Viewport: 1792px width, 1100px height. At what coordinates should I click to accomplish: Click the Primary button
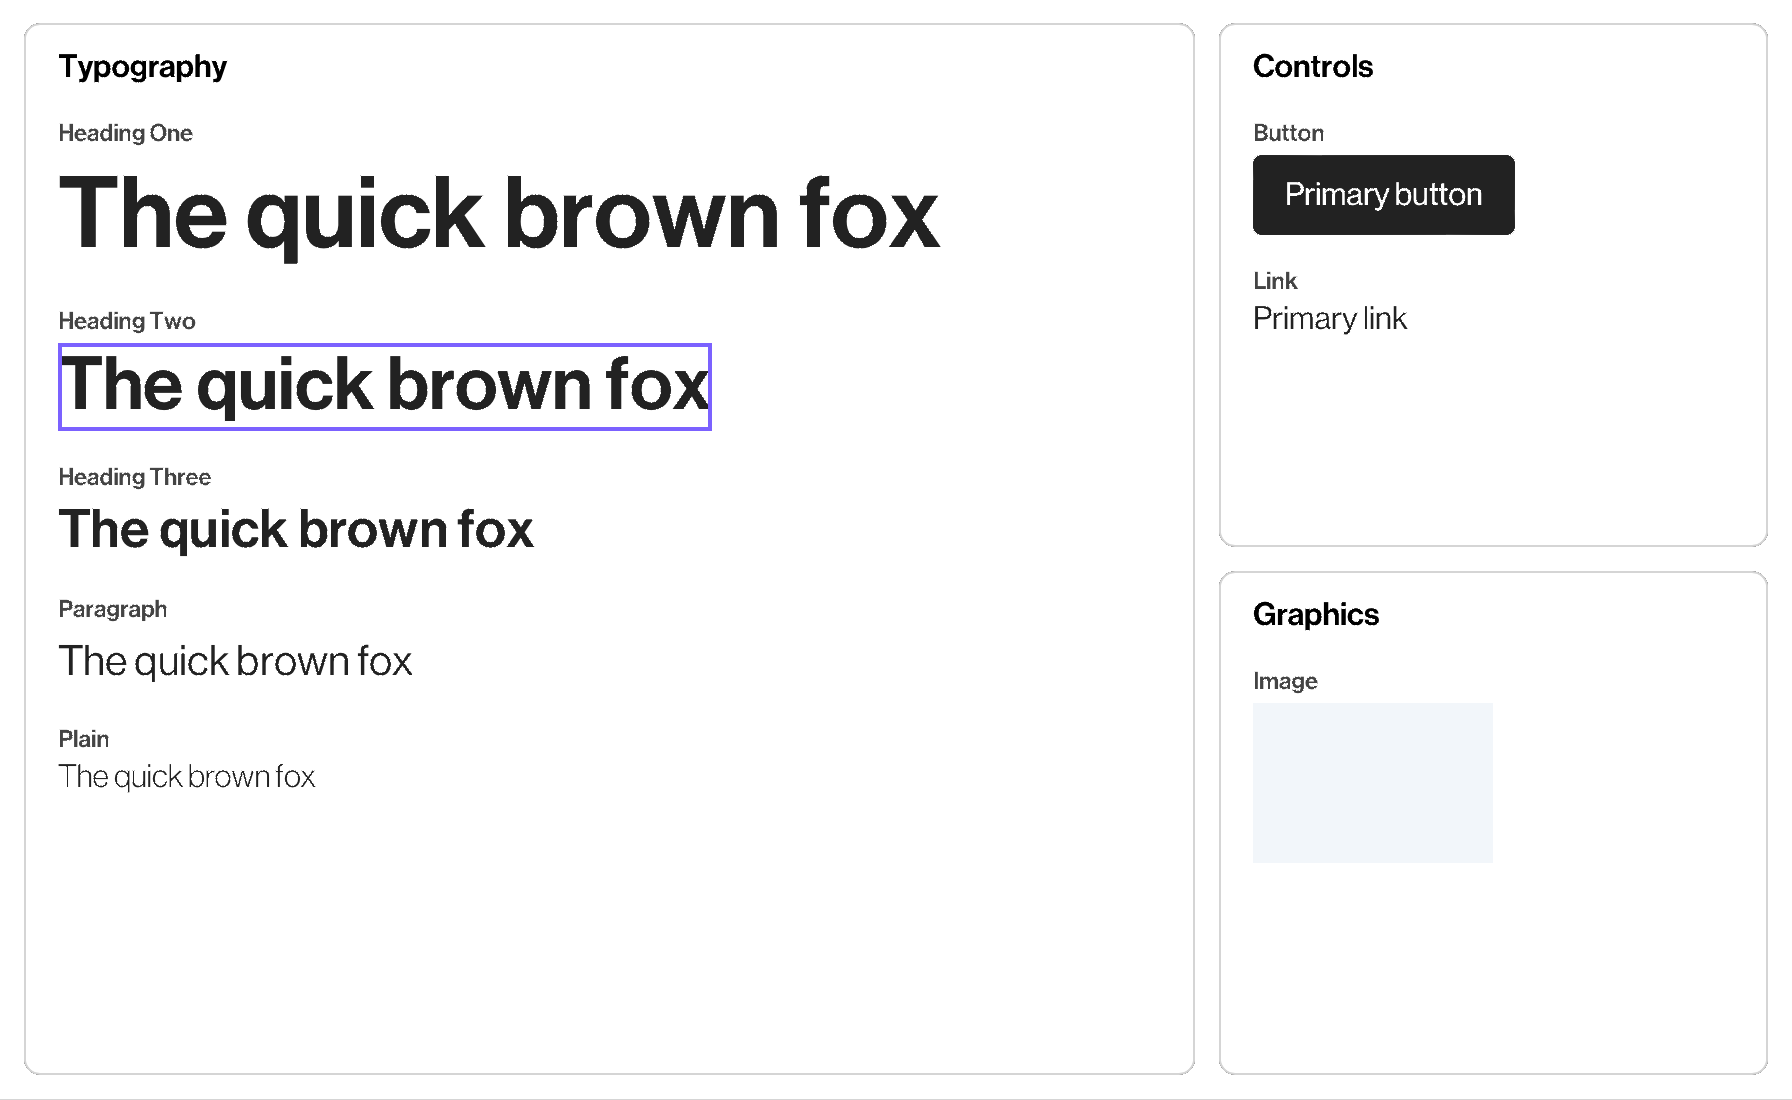coord(1383,195)
